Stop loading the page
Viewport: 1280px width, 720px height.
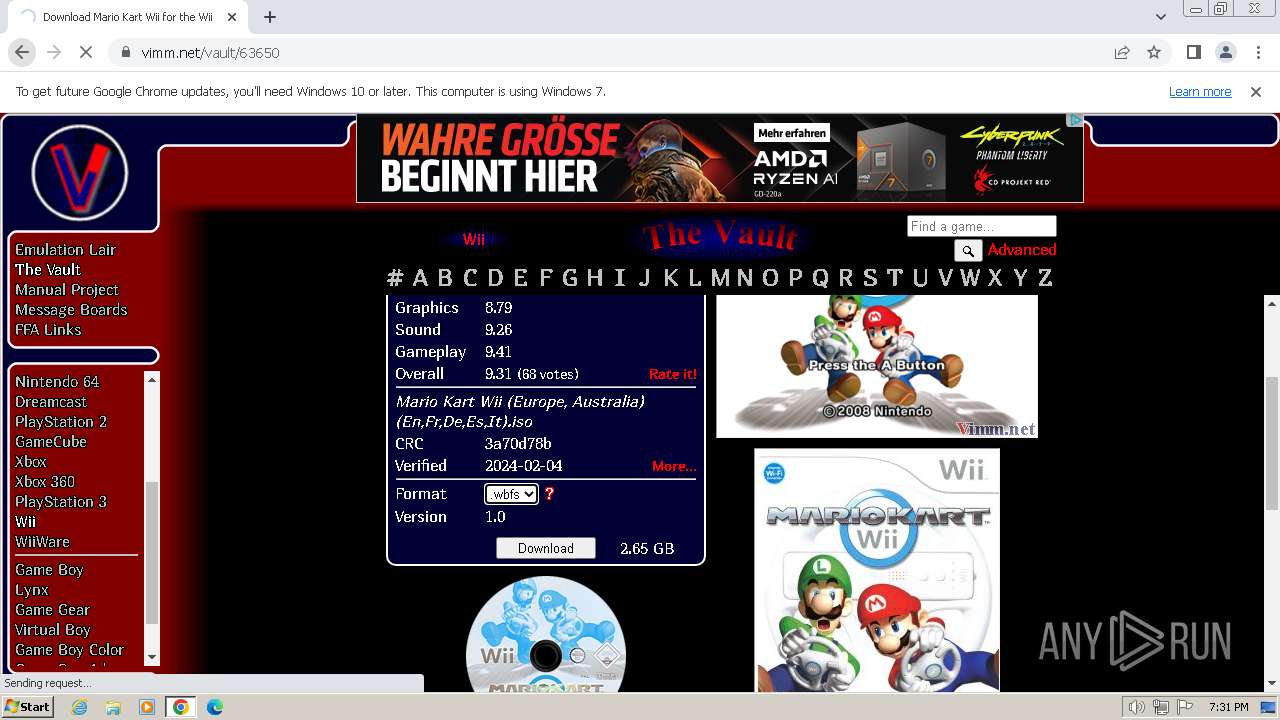tap(85, 52)
